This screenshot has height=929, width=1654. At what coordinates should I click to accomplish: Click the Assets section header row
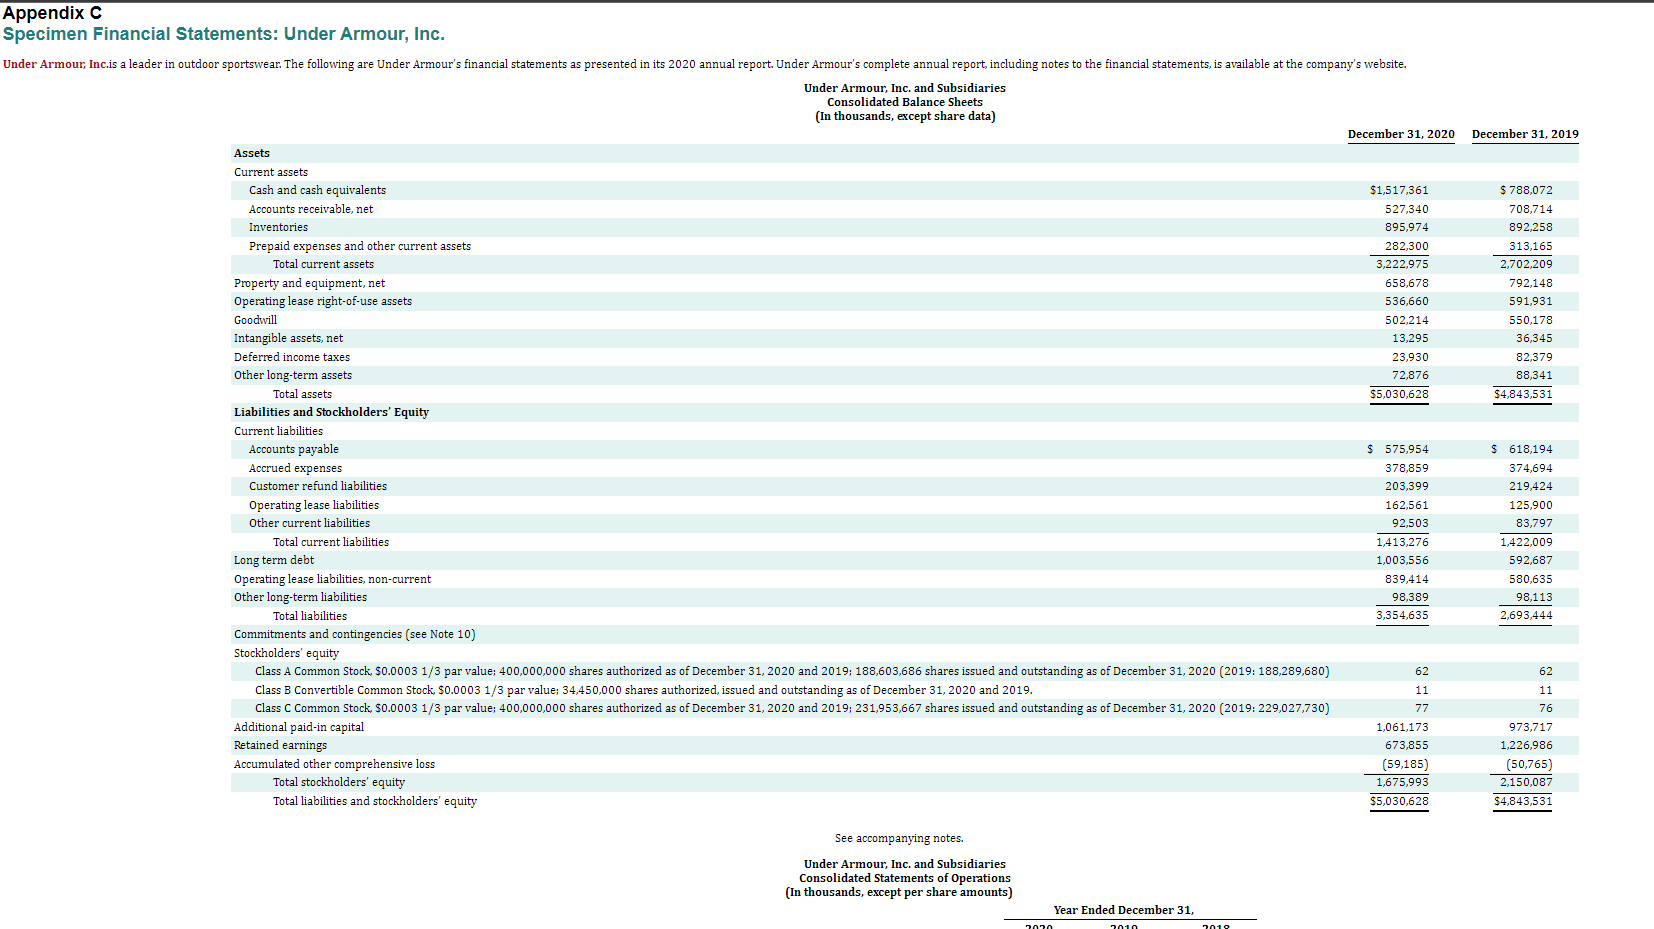(x=251, y=152)
